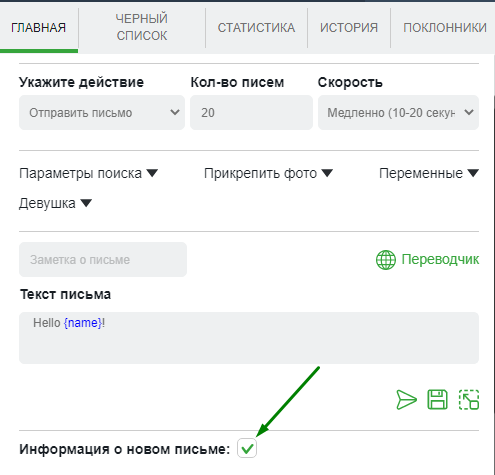Open the action dropdown 'Отправить письмо'
This screenshot has width=495, height=475.
[102, 113]
